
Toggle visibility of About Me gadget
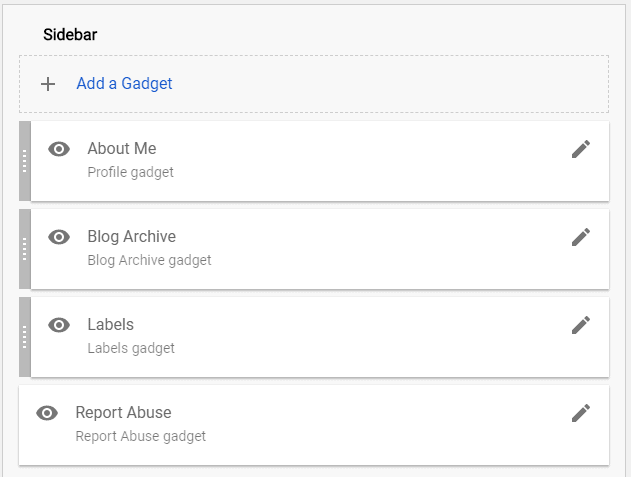click(59, 149)
